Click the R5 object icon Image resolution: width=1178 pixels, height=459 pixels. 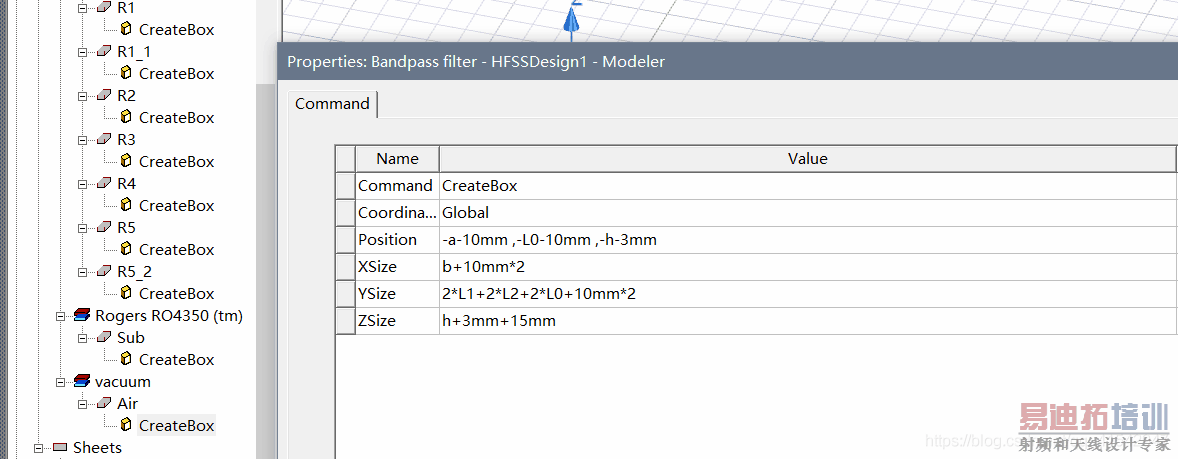click(104, 227)
